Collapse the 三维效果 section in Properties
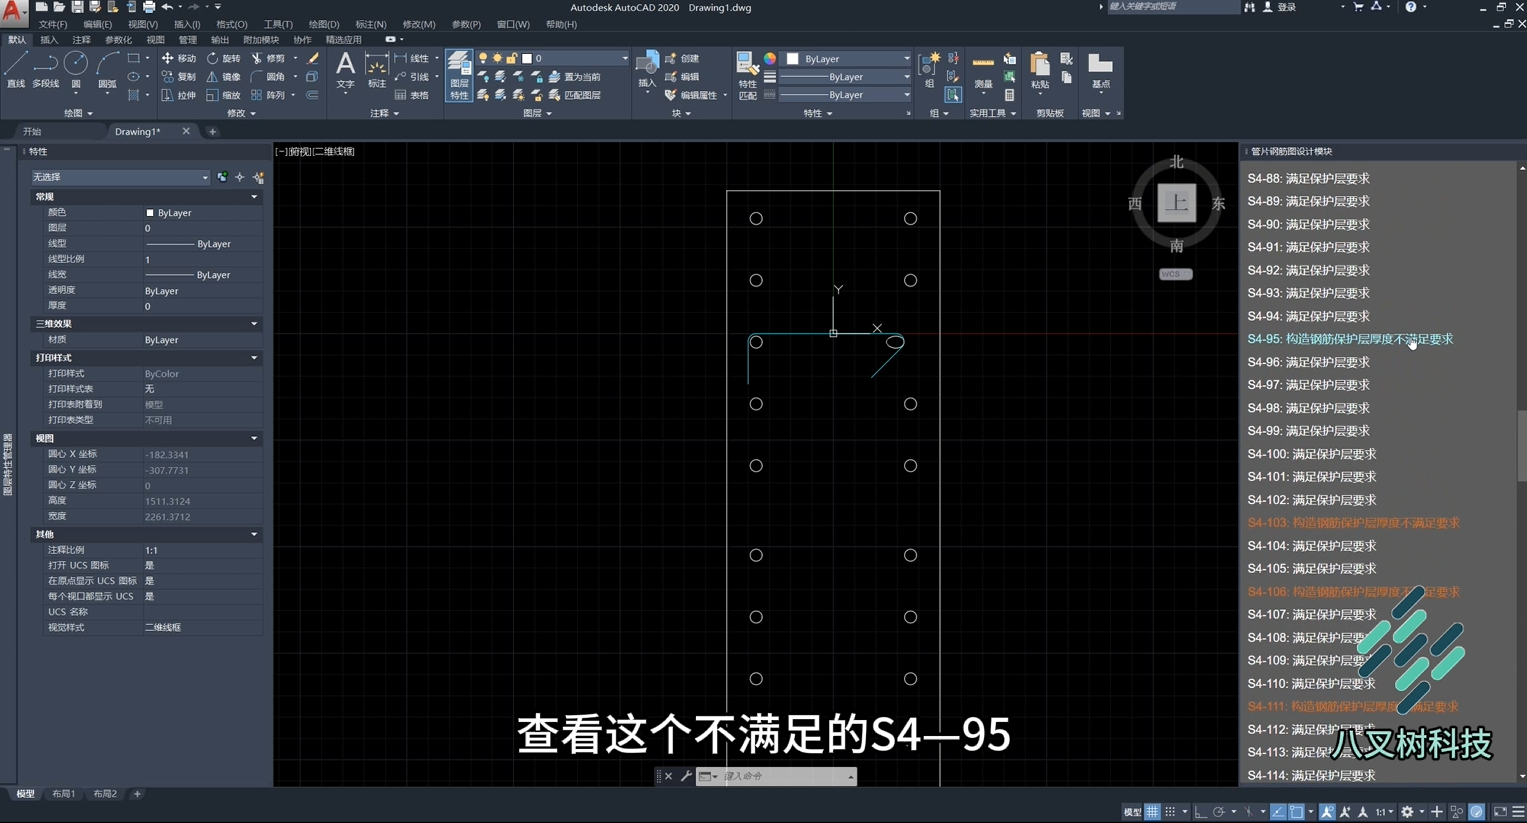Viewport: 1527px width, 823px height. click(254, 324)
